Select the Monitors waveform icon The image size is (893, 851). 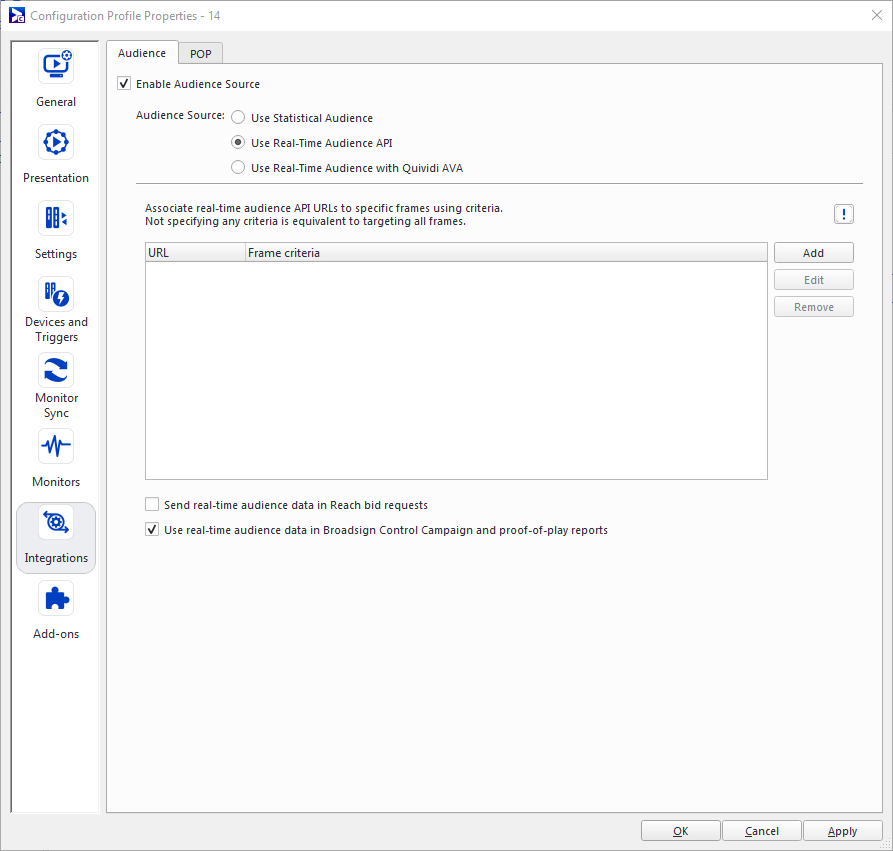[56, 447]
